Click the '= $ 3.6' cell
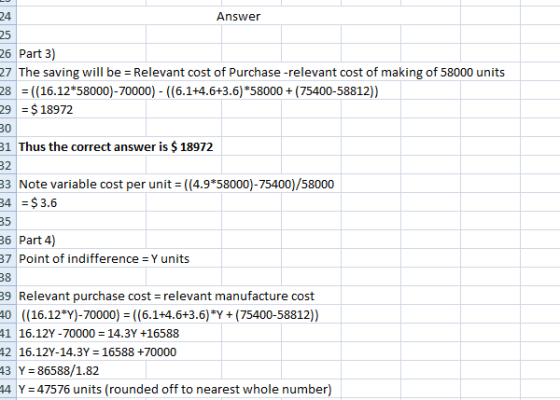The width and height of the screenshot is (560, 400). pyautogui.click(x=39, y=202)
